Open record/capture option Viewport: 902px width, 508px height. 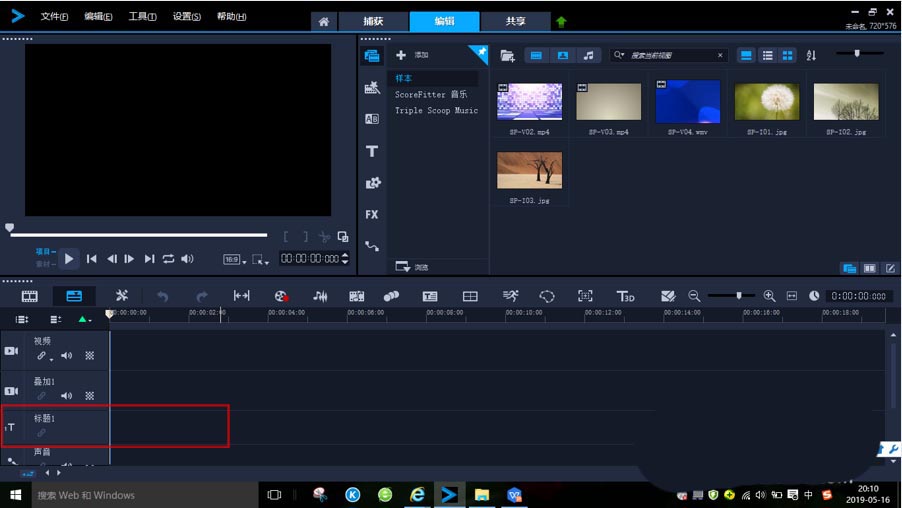[x=281, y=296]
